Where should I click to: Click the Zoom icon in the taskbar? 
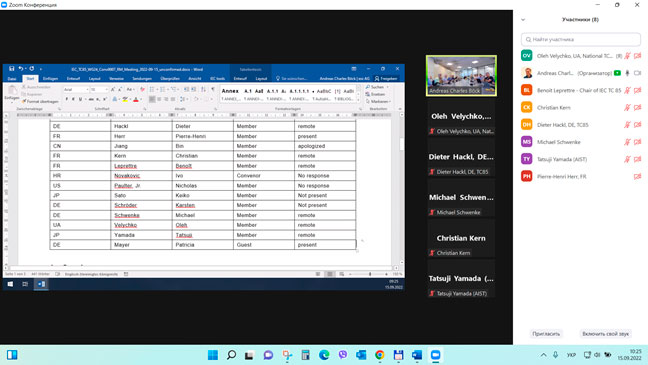point(435,355)
